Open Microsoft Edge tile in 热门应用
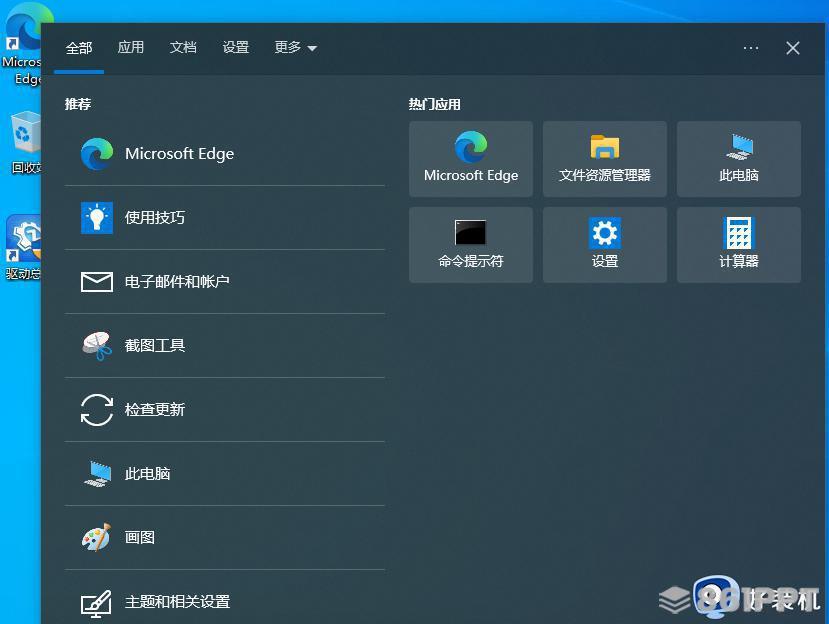This screenshot has width=829, height=624. click(471, 159)
